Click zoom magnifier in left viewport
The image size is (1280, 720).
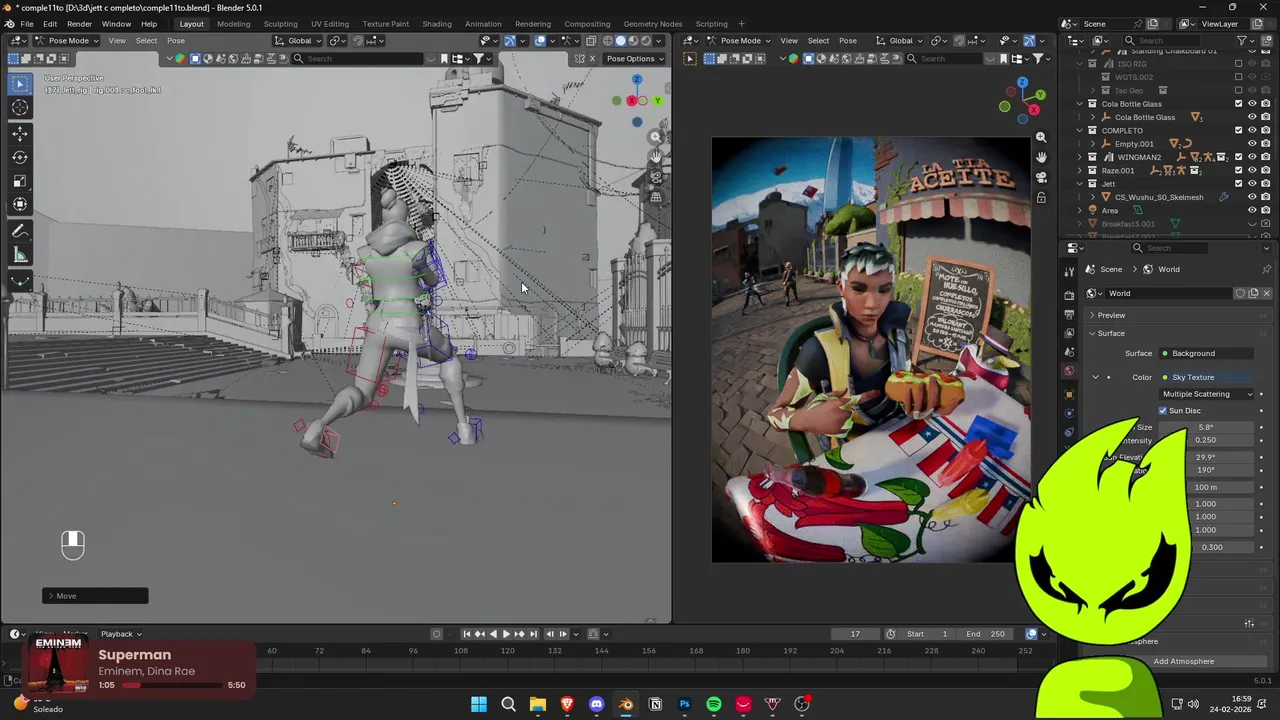point(656,137)
